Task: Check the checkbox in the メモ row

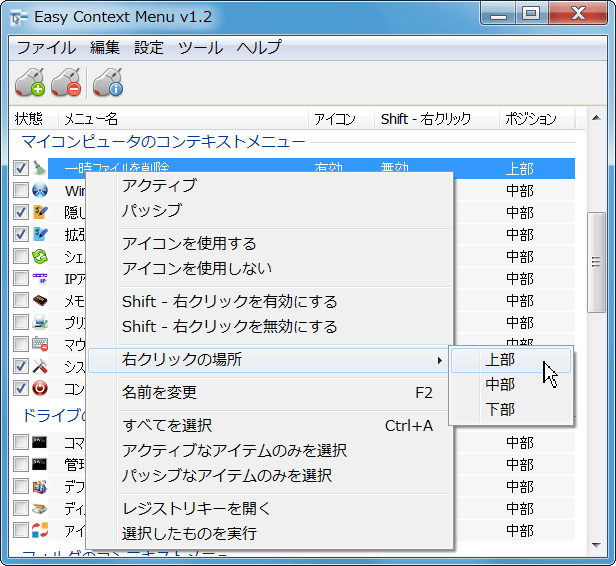Action: [x=21, y=300]
